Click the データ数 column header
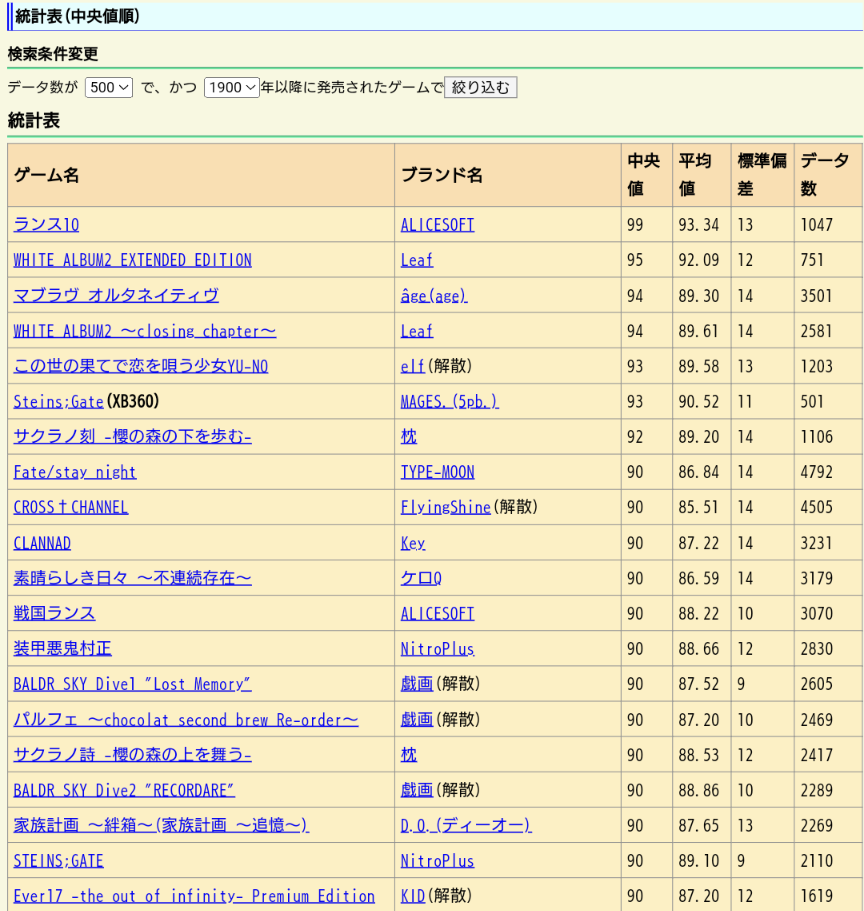This screenshot has width=864, height=911. point(828,175)
